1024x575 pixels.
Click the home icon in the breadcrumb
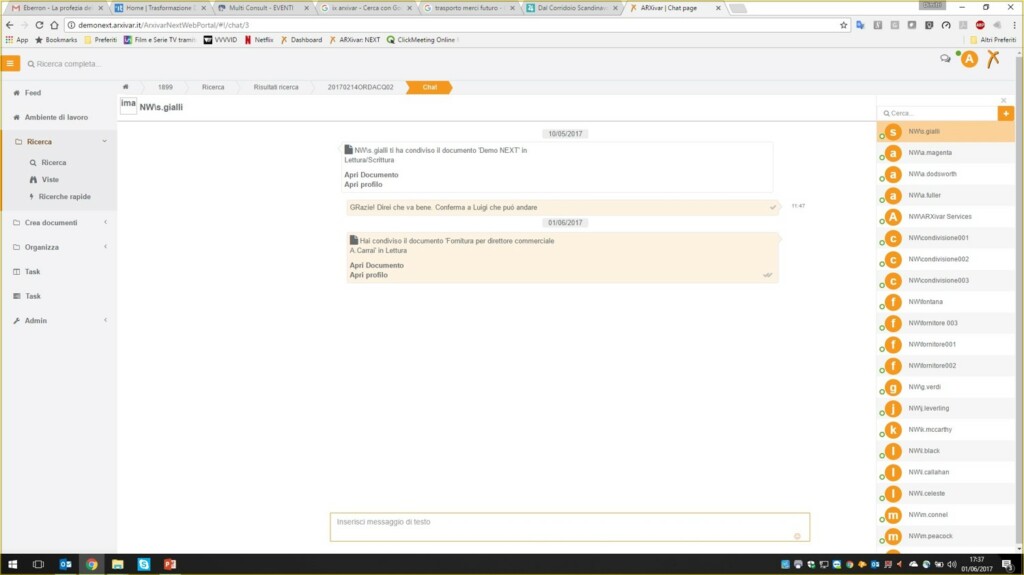click(x=126, y=87)
